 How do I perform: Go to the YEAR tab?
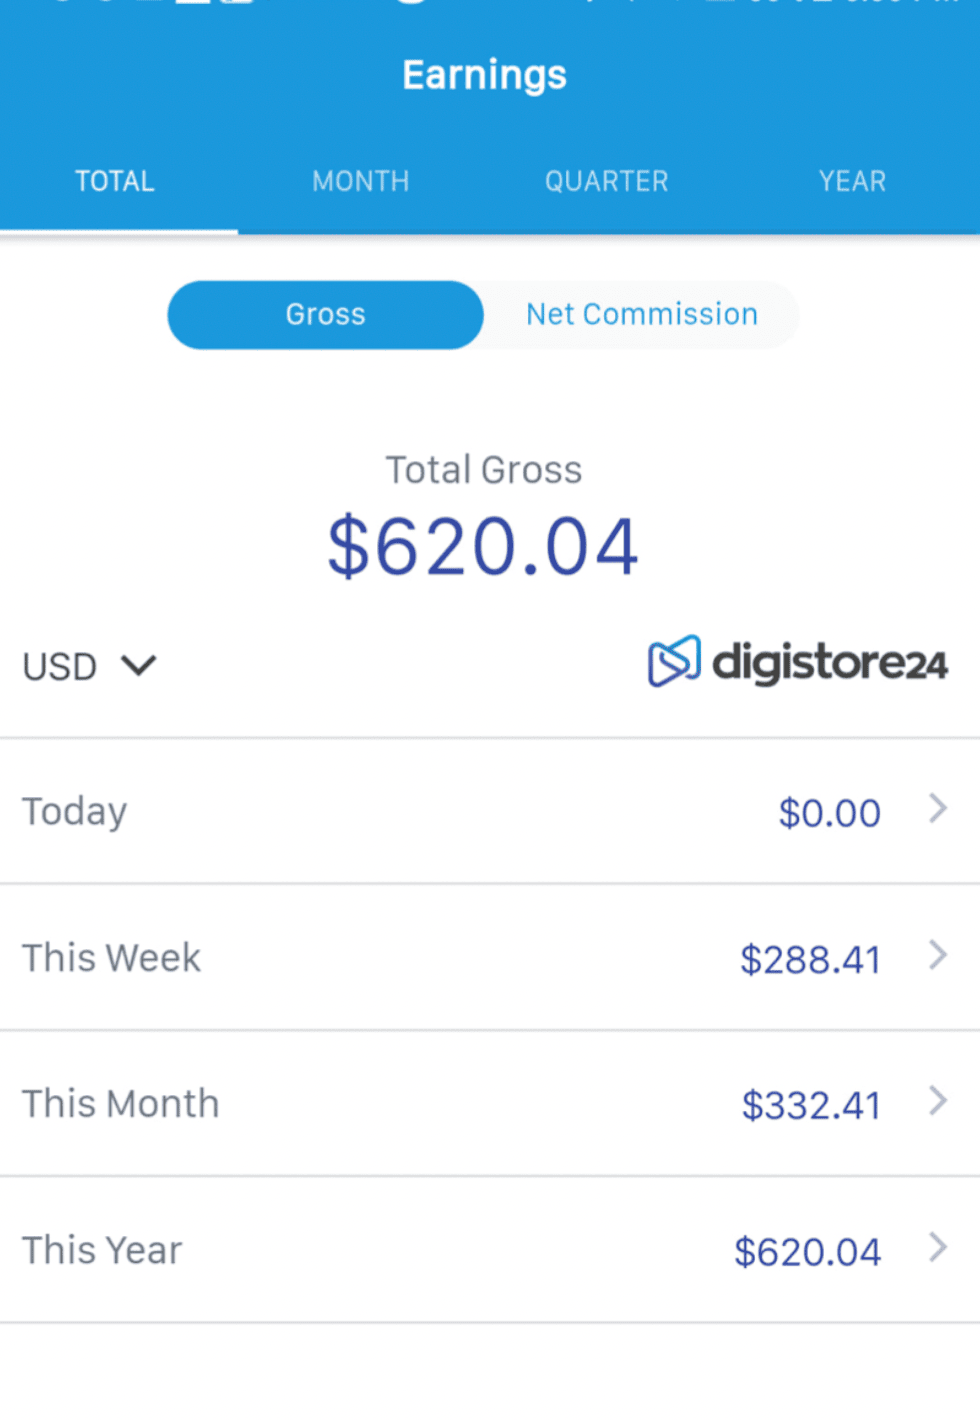click(x=852, y=181)
